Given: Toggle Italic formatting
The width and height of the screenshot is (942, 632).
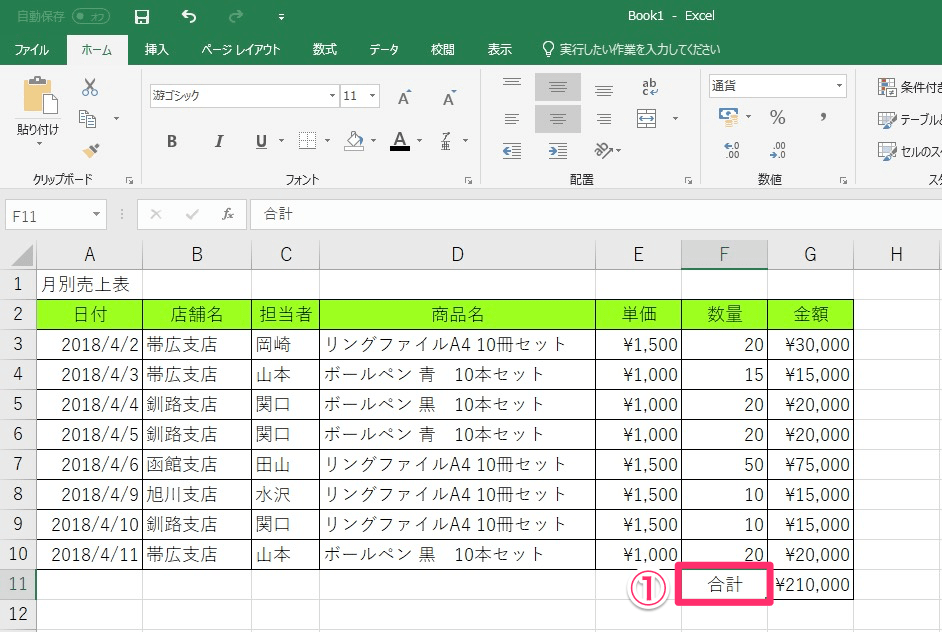Looking at the screenshot, I should click(219, 141).
